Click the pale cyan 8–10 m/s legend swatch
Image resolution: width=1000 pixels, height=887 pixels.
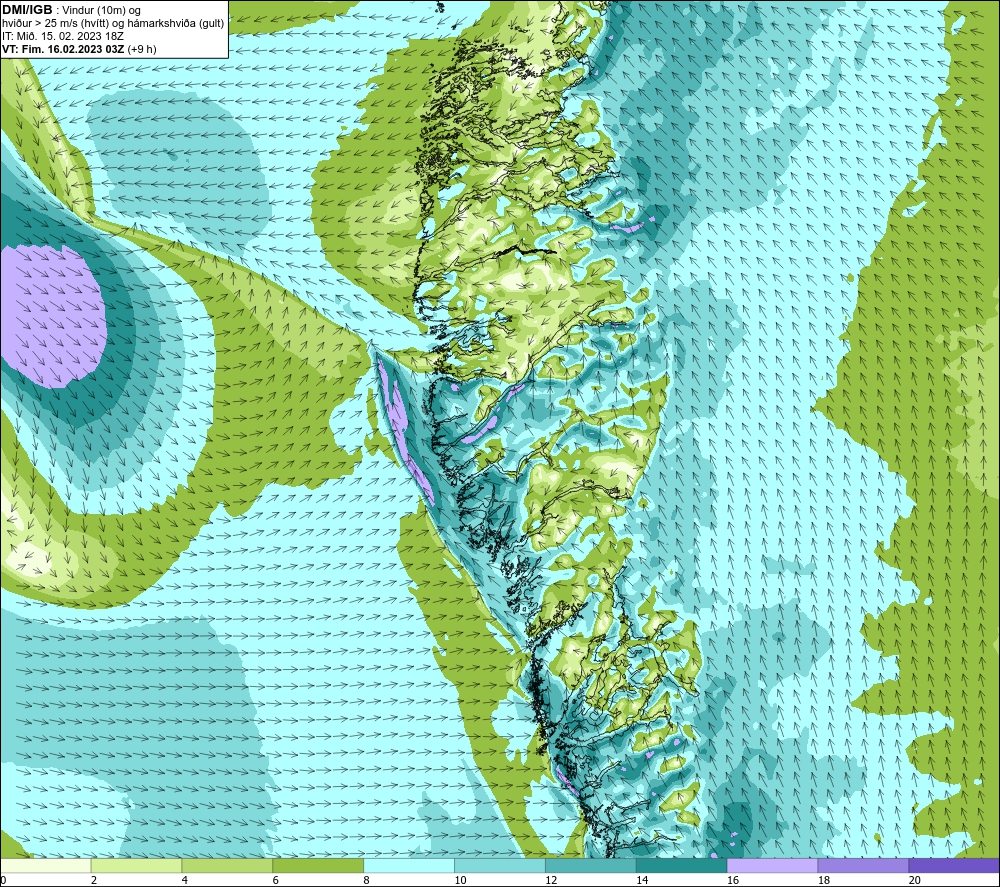(x=409, y=865)
